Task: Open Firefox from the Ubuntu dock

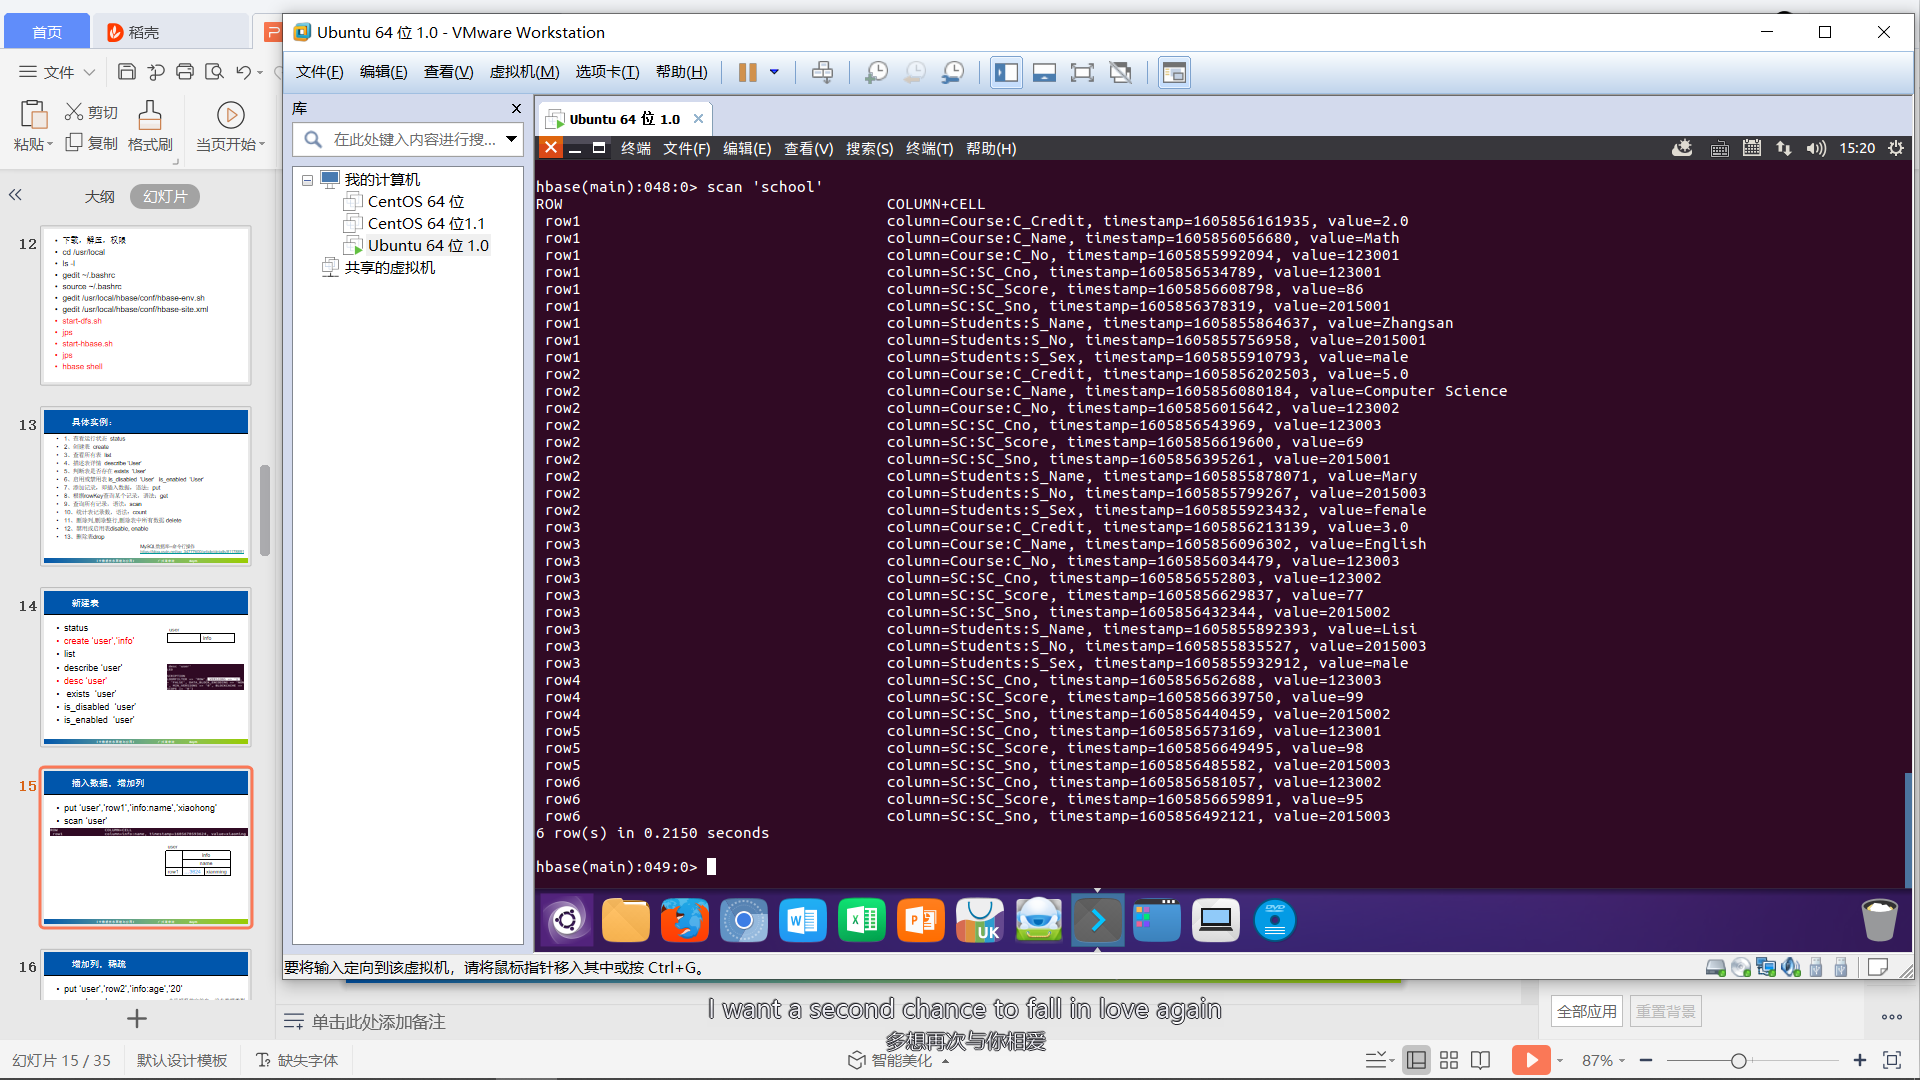Action: pos(685,920)
